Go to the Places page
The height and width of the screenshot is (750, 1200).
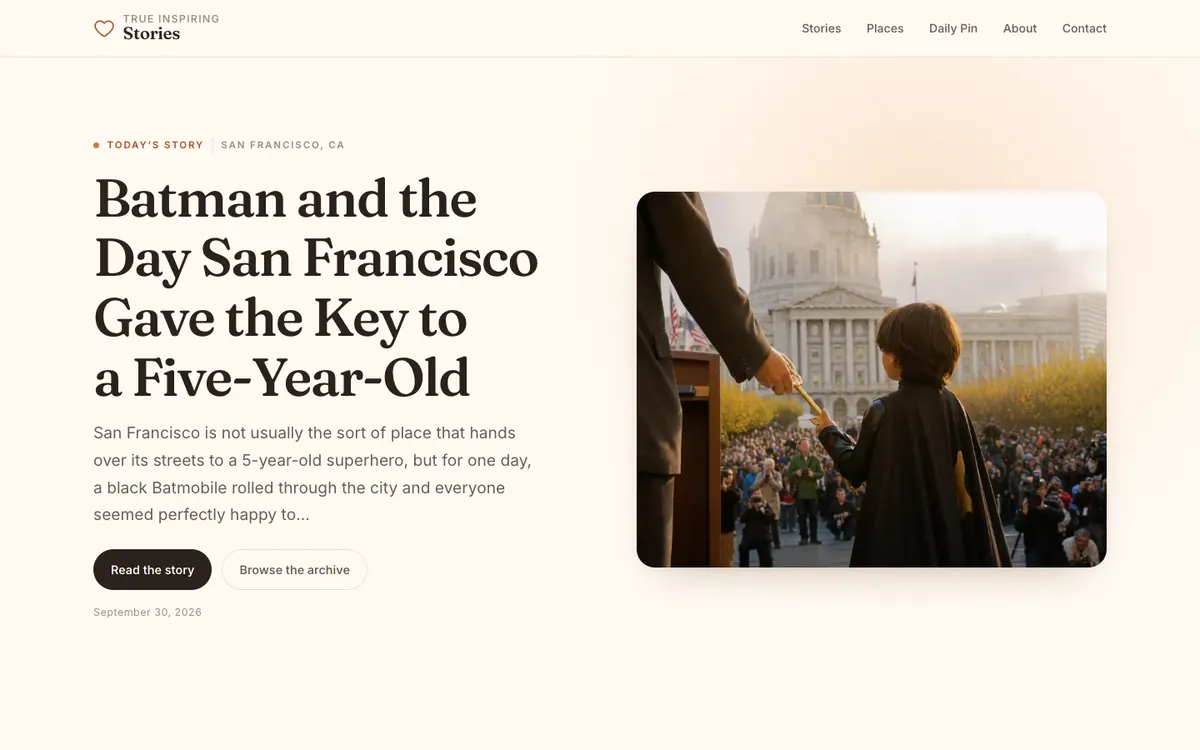tap(885, 28)
